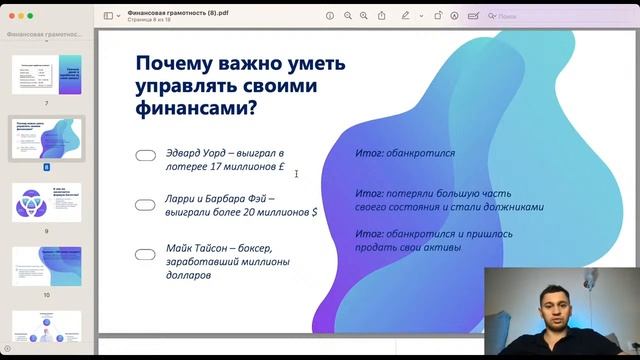This screenshot has height=360, width=640.
Task: Click the zoom in magnifier
Action: tap(364, 16)
